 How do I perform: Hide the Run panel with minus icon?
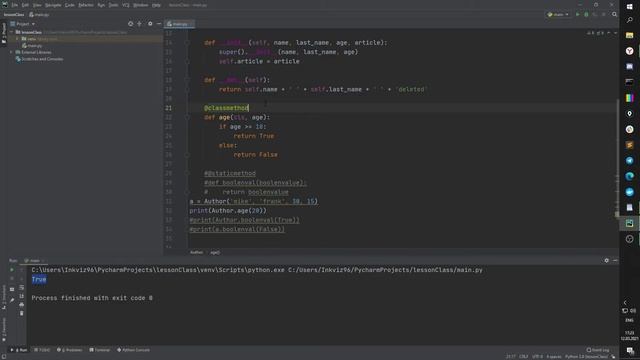click(615, 260)
